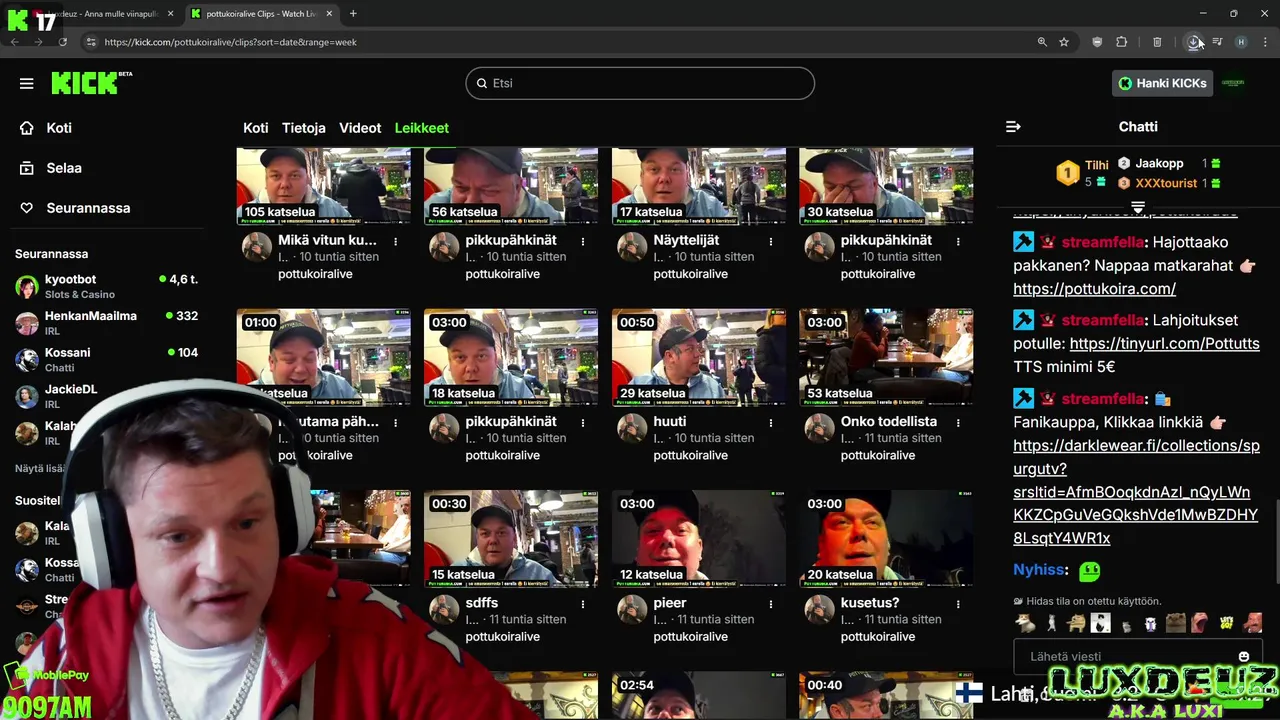Play the clip with 105 katselua
This screenshot has width=1280, height=720.
pos(323,186)
